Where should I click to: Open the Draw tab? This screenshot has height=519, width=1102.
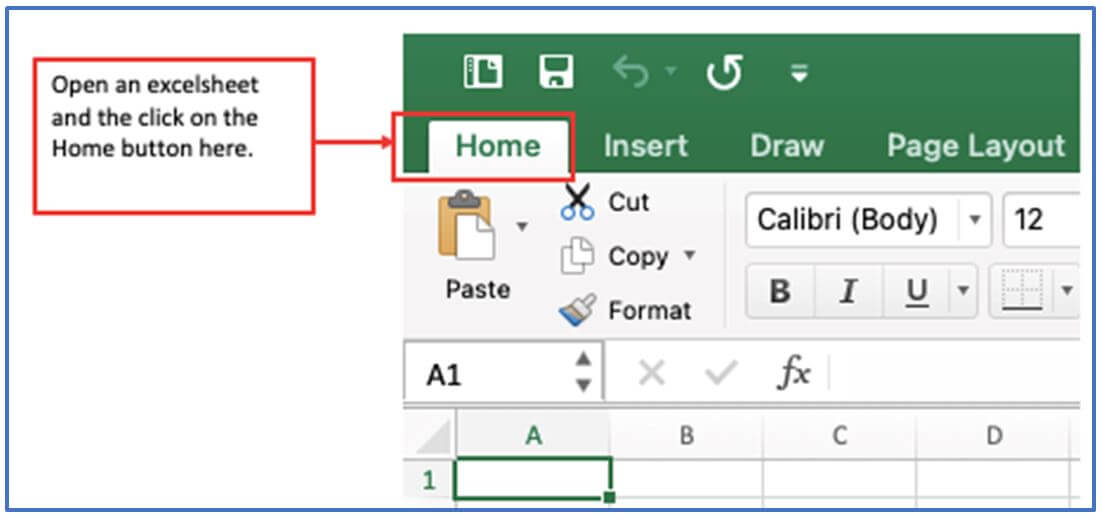click(786, 146)
